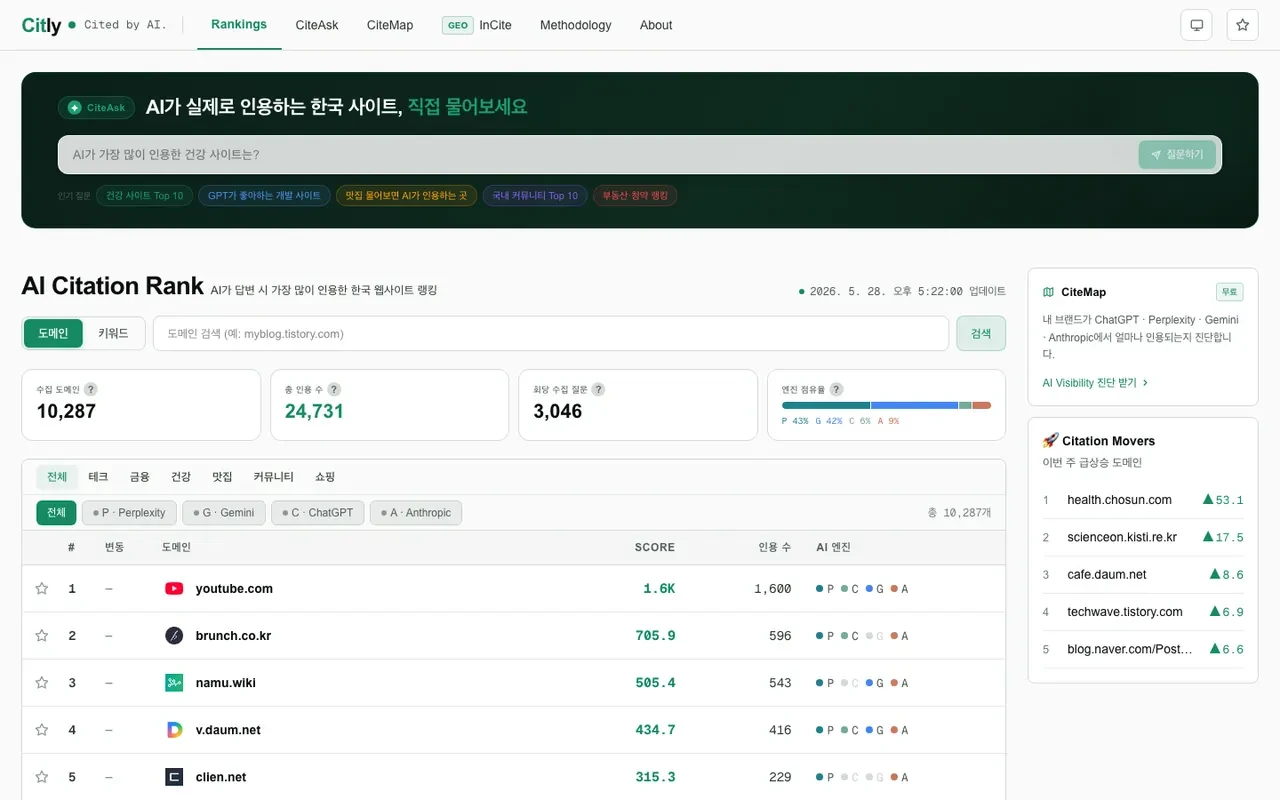The width and height of the screenshot is (1280, 800).
Task: Select the 건강 category tab
Action: (180, 477)
